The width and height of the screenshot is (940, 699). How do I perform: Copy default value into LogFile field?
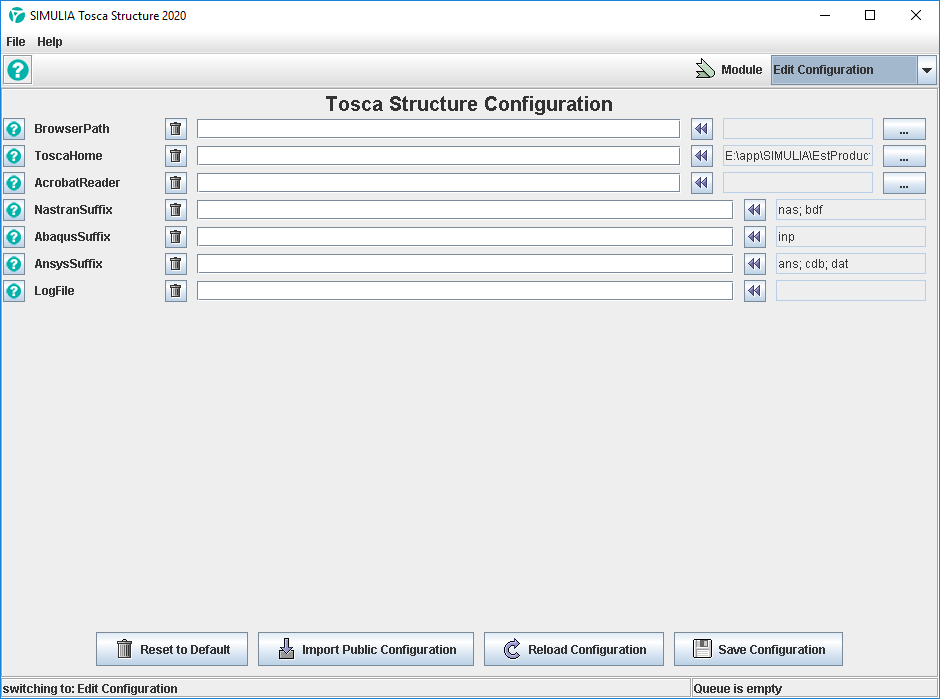(x=755, y=291)
